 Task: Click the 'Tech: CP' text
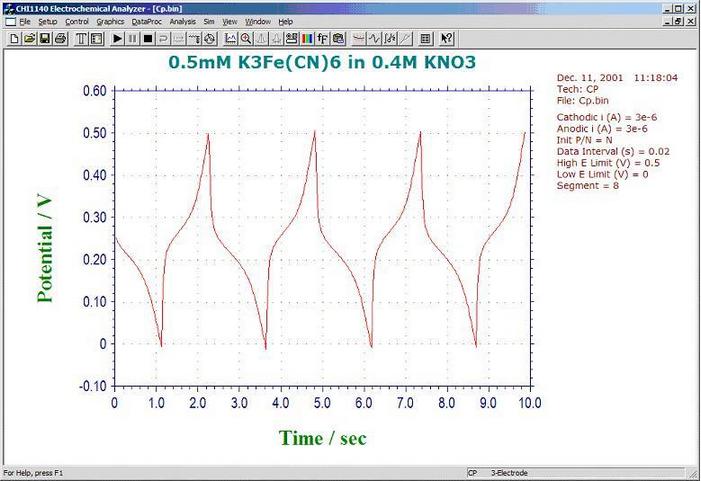pyautogui.click(x=577, y=89)
